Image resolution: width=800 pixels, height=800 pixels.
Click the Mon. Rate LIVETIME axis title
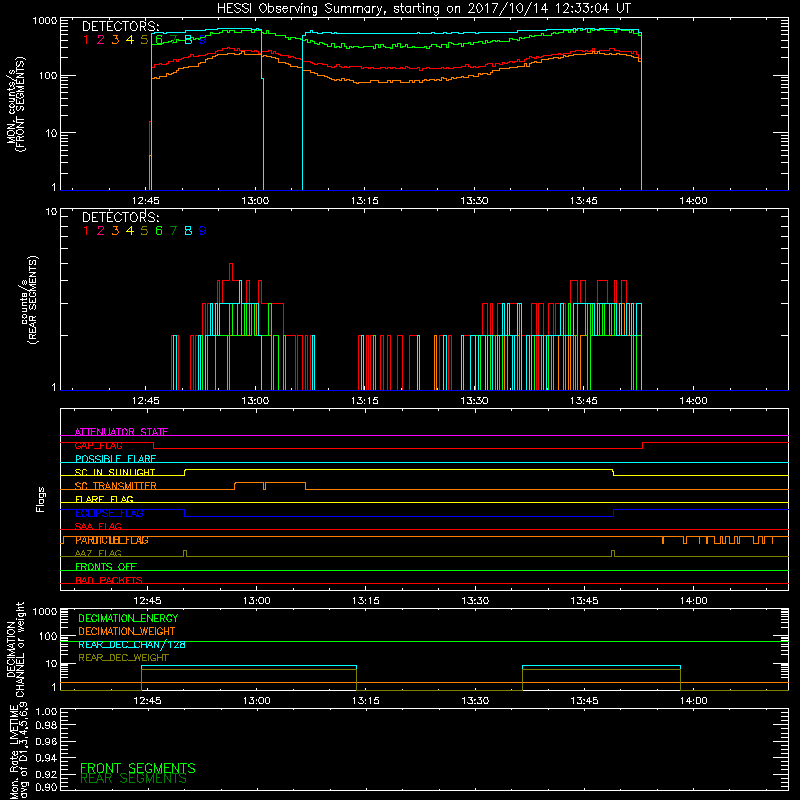pos(18,751)
